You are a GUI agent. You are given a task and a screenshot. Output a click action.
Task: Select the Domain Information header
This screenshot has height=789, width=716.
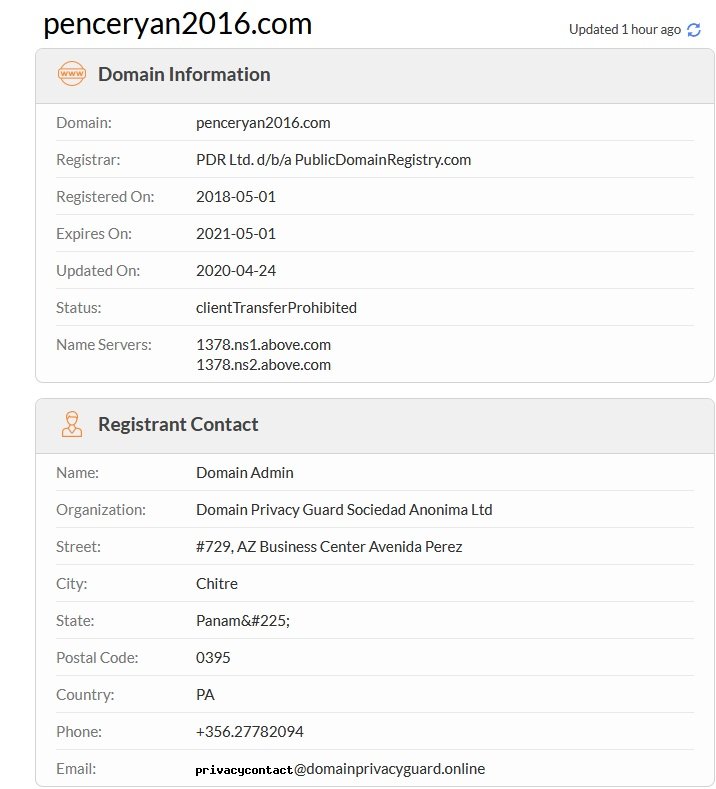pos(184,74)
